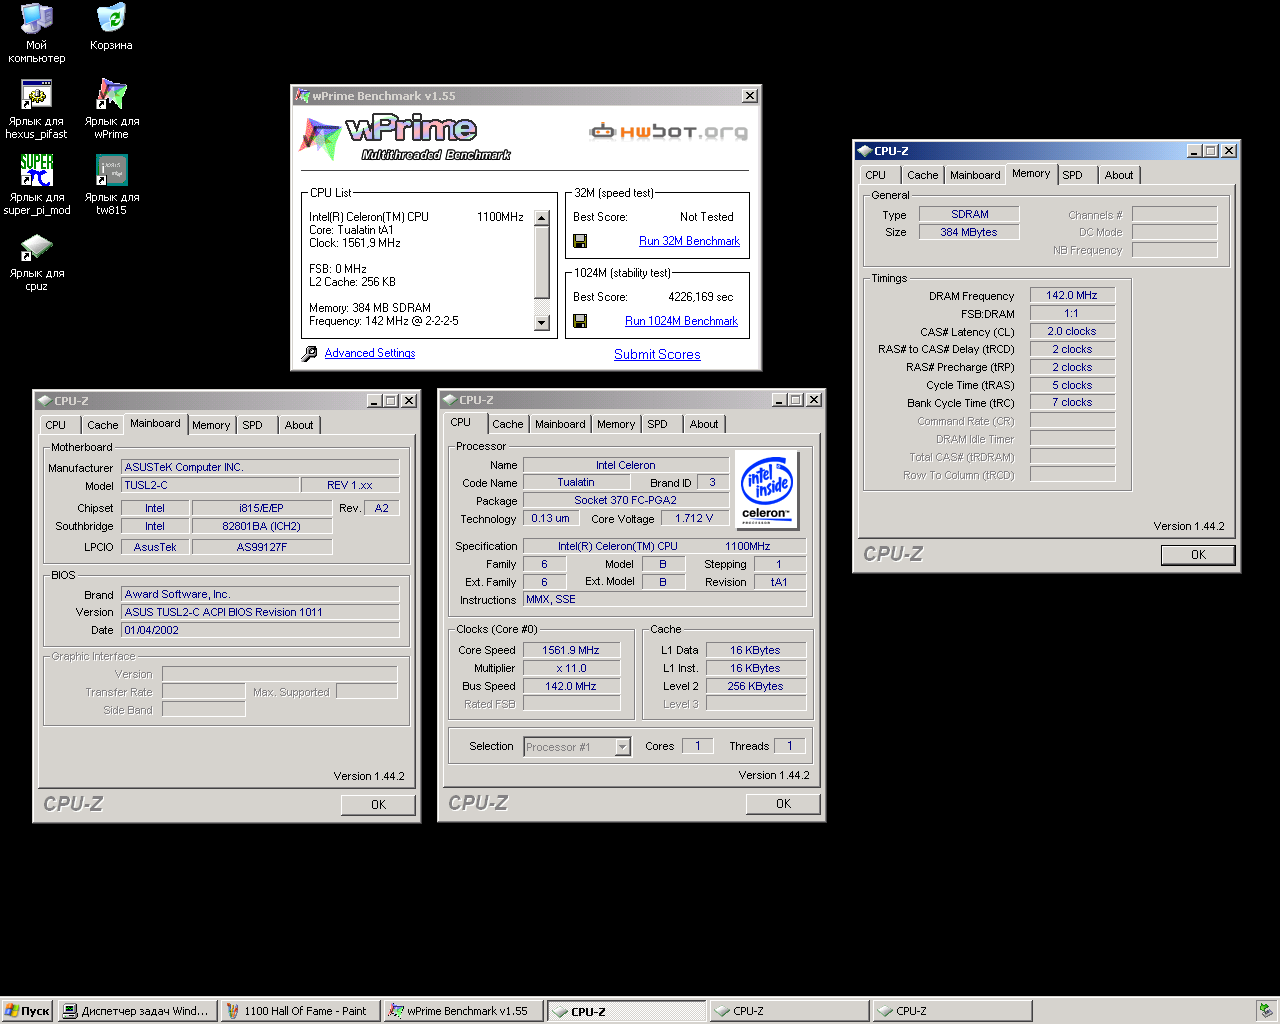Click the BIOS Date 01/04/2002 field
The height and width of the screenshot is (1024, 1280).
point(260,630)
